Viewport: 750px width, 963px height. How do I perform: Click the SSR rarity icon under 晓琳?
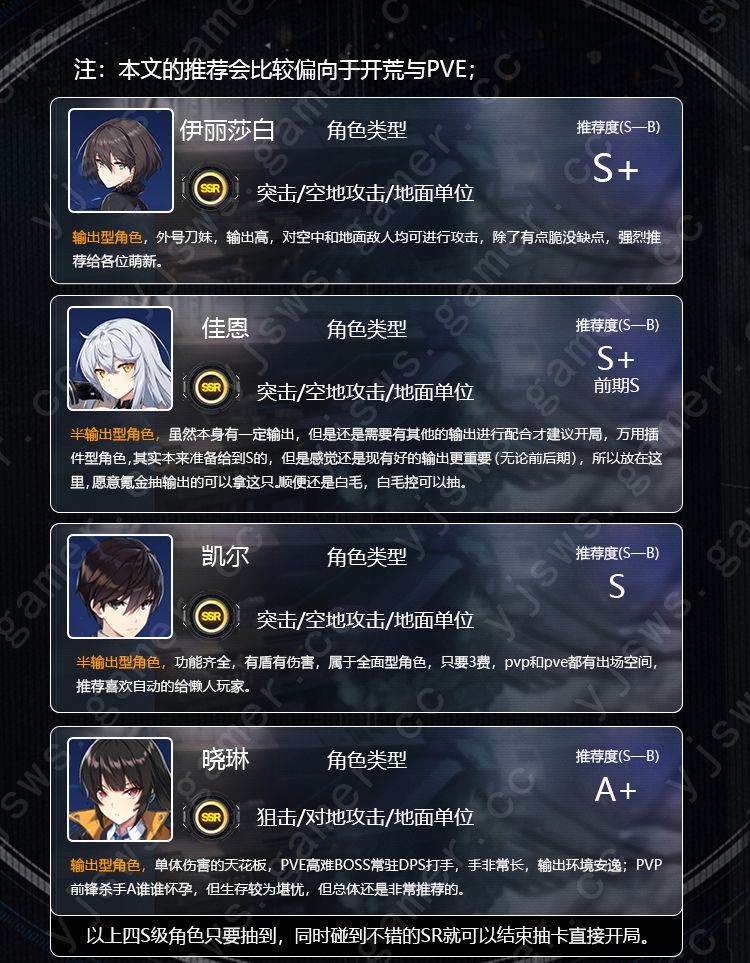tap(211, 817)
